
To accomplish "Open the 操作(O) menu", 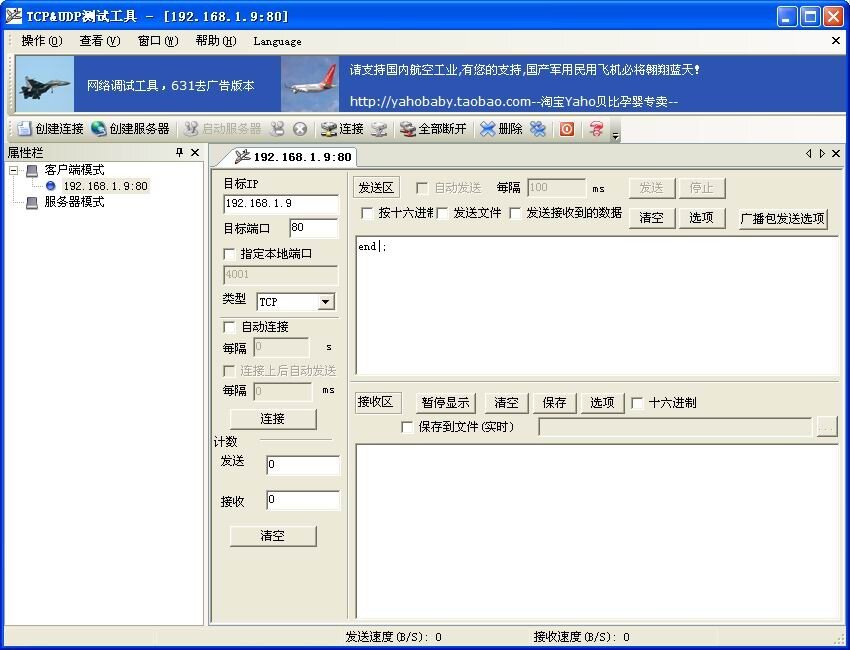I will pyautogui.click(x=42, y=41).
